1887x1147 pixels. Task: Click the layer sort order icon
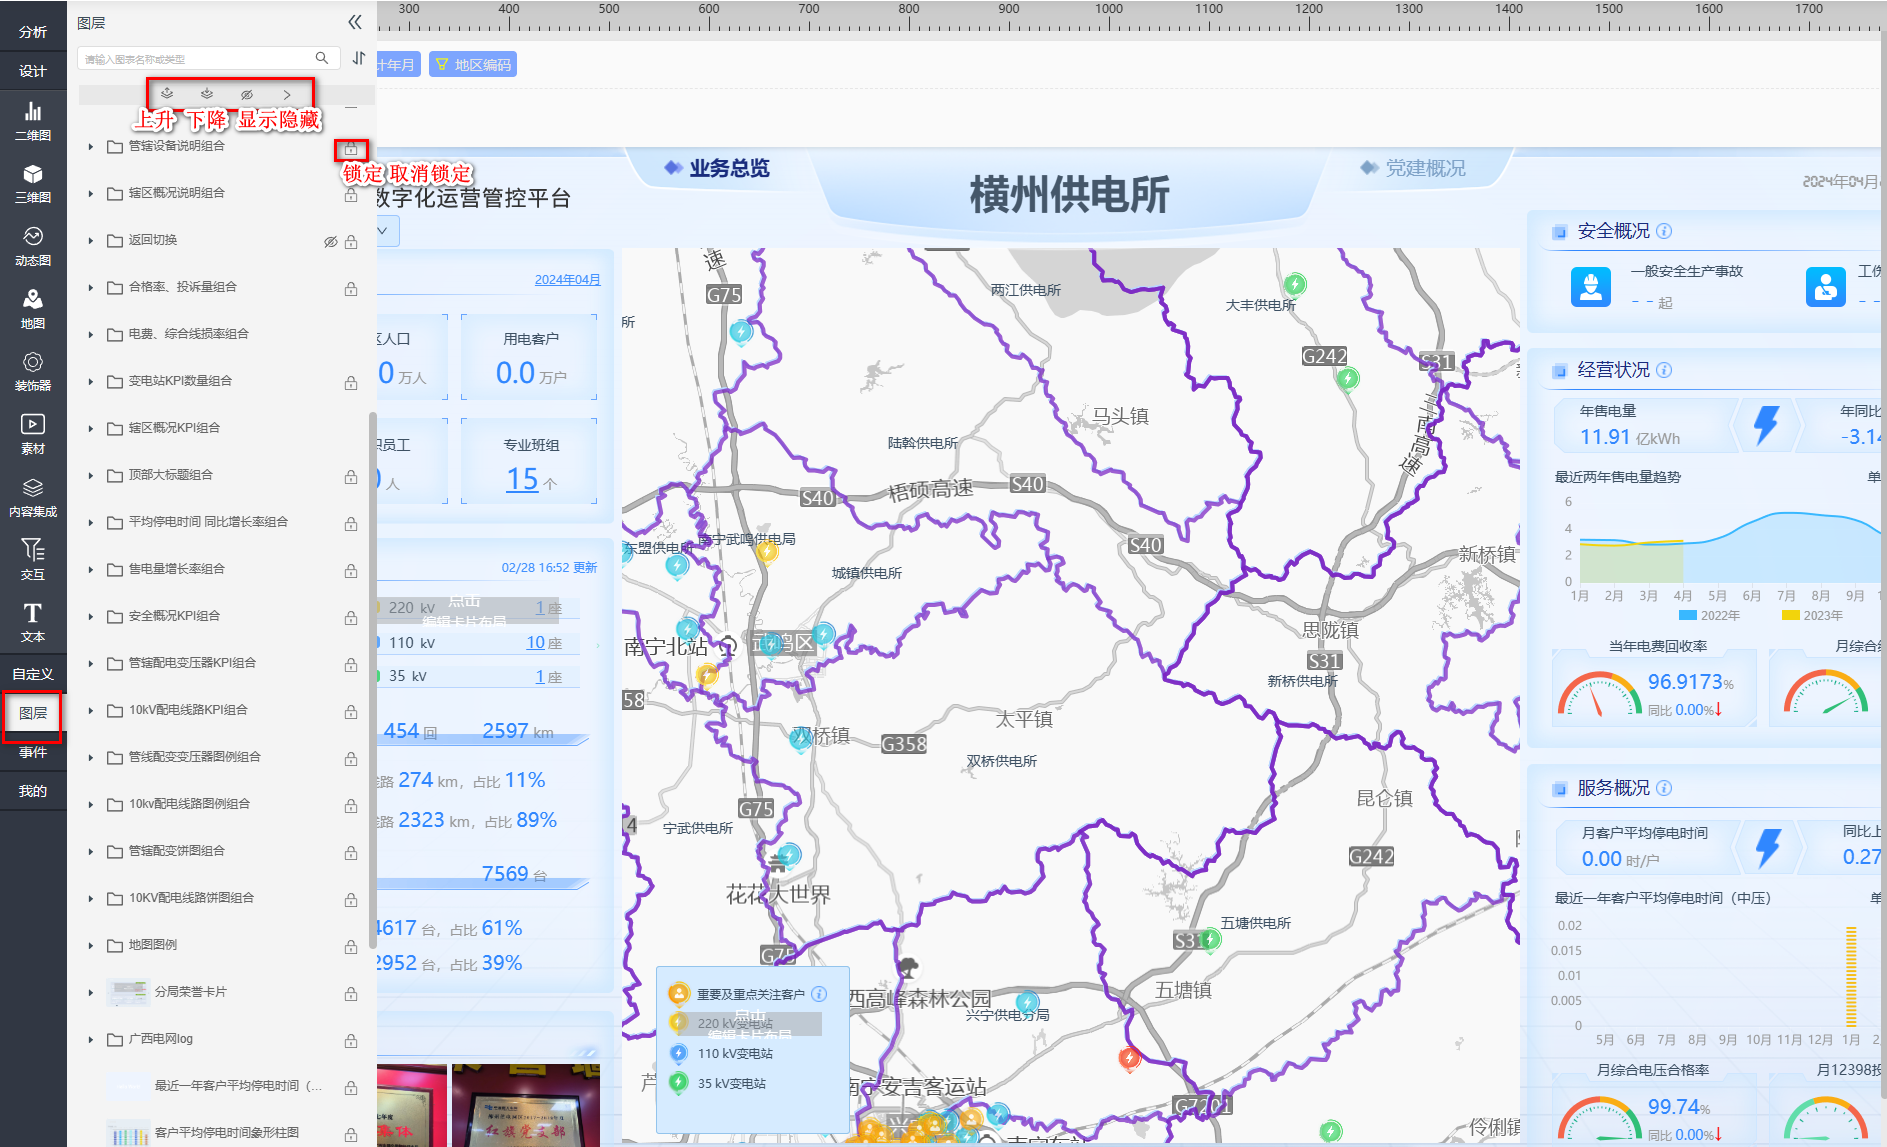click(x=359, y=58)
